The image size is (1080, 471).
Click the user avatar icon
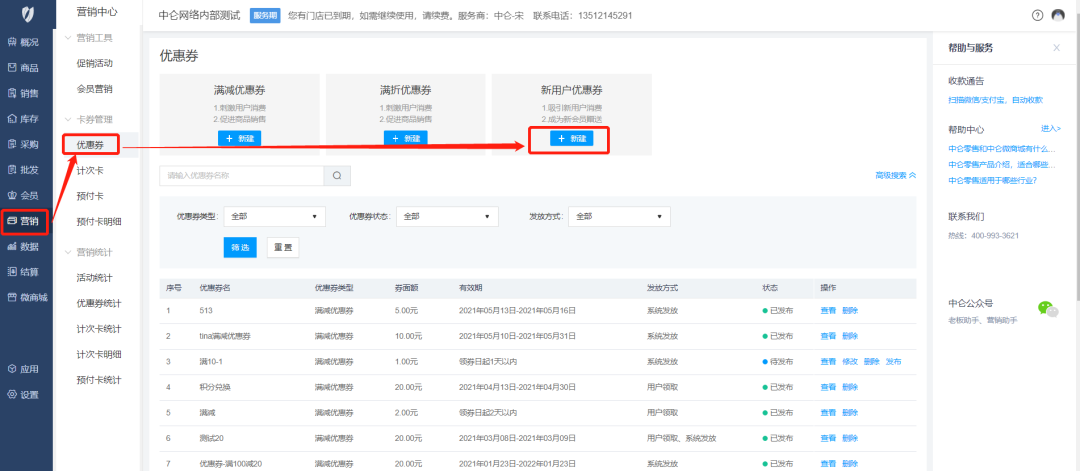tap(1059, 15)
